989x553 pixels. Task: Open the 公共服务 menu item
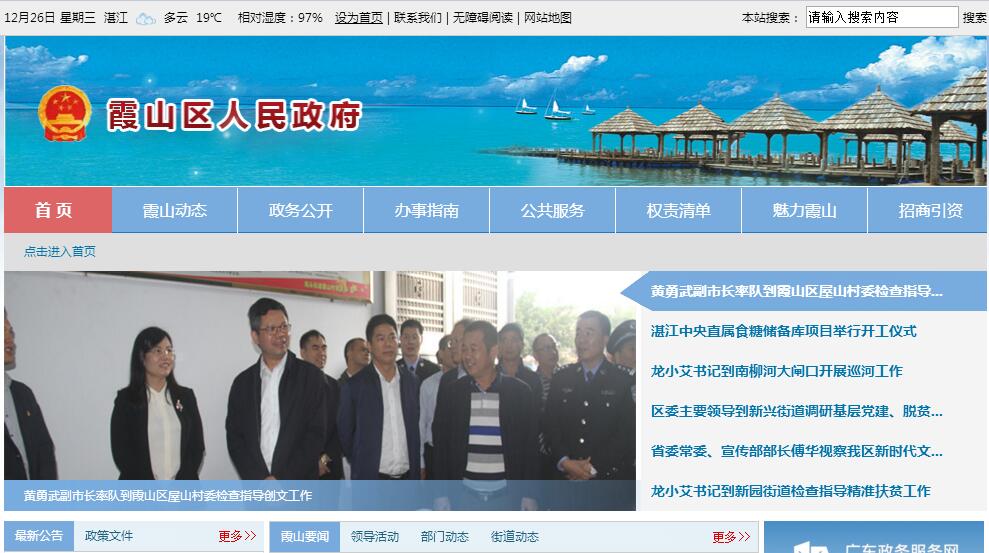[x=553, y=210]
